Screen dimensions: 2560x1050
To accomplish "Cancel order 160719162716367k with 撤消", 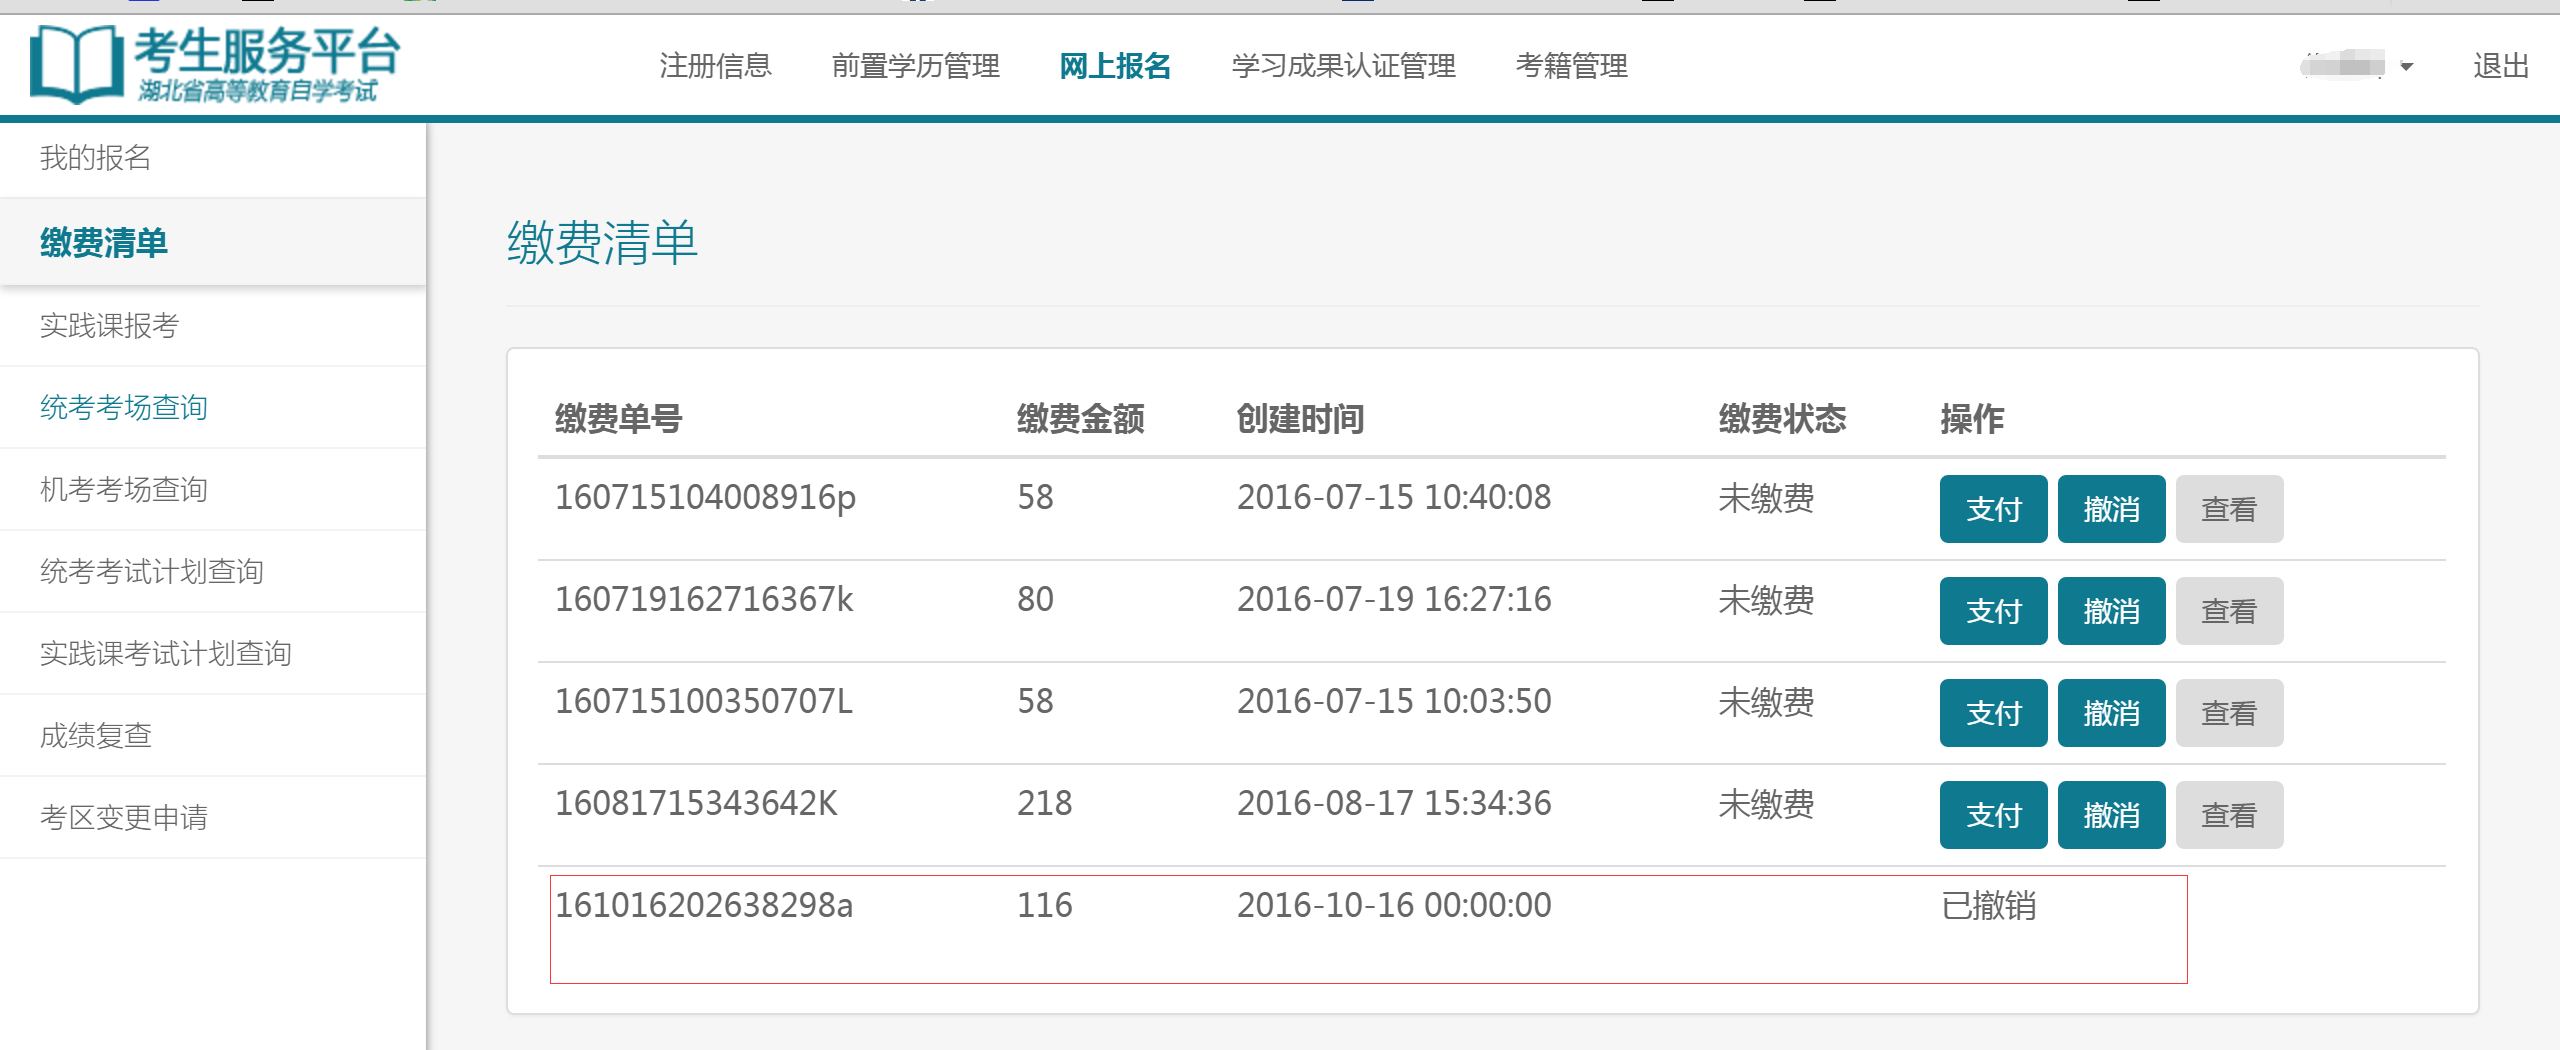I will 2111,611.
